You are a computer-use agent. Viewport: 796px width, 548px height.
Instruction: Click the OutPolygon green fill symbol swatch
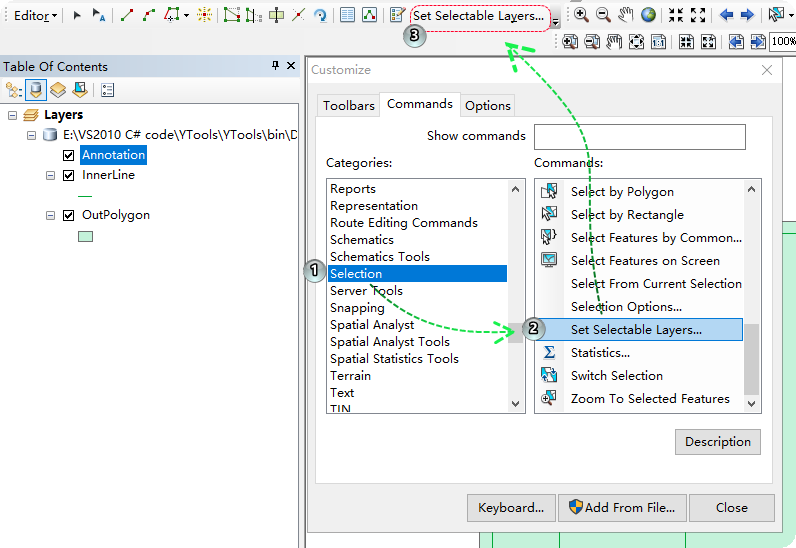point(85,237)
